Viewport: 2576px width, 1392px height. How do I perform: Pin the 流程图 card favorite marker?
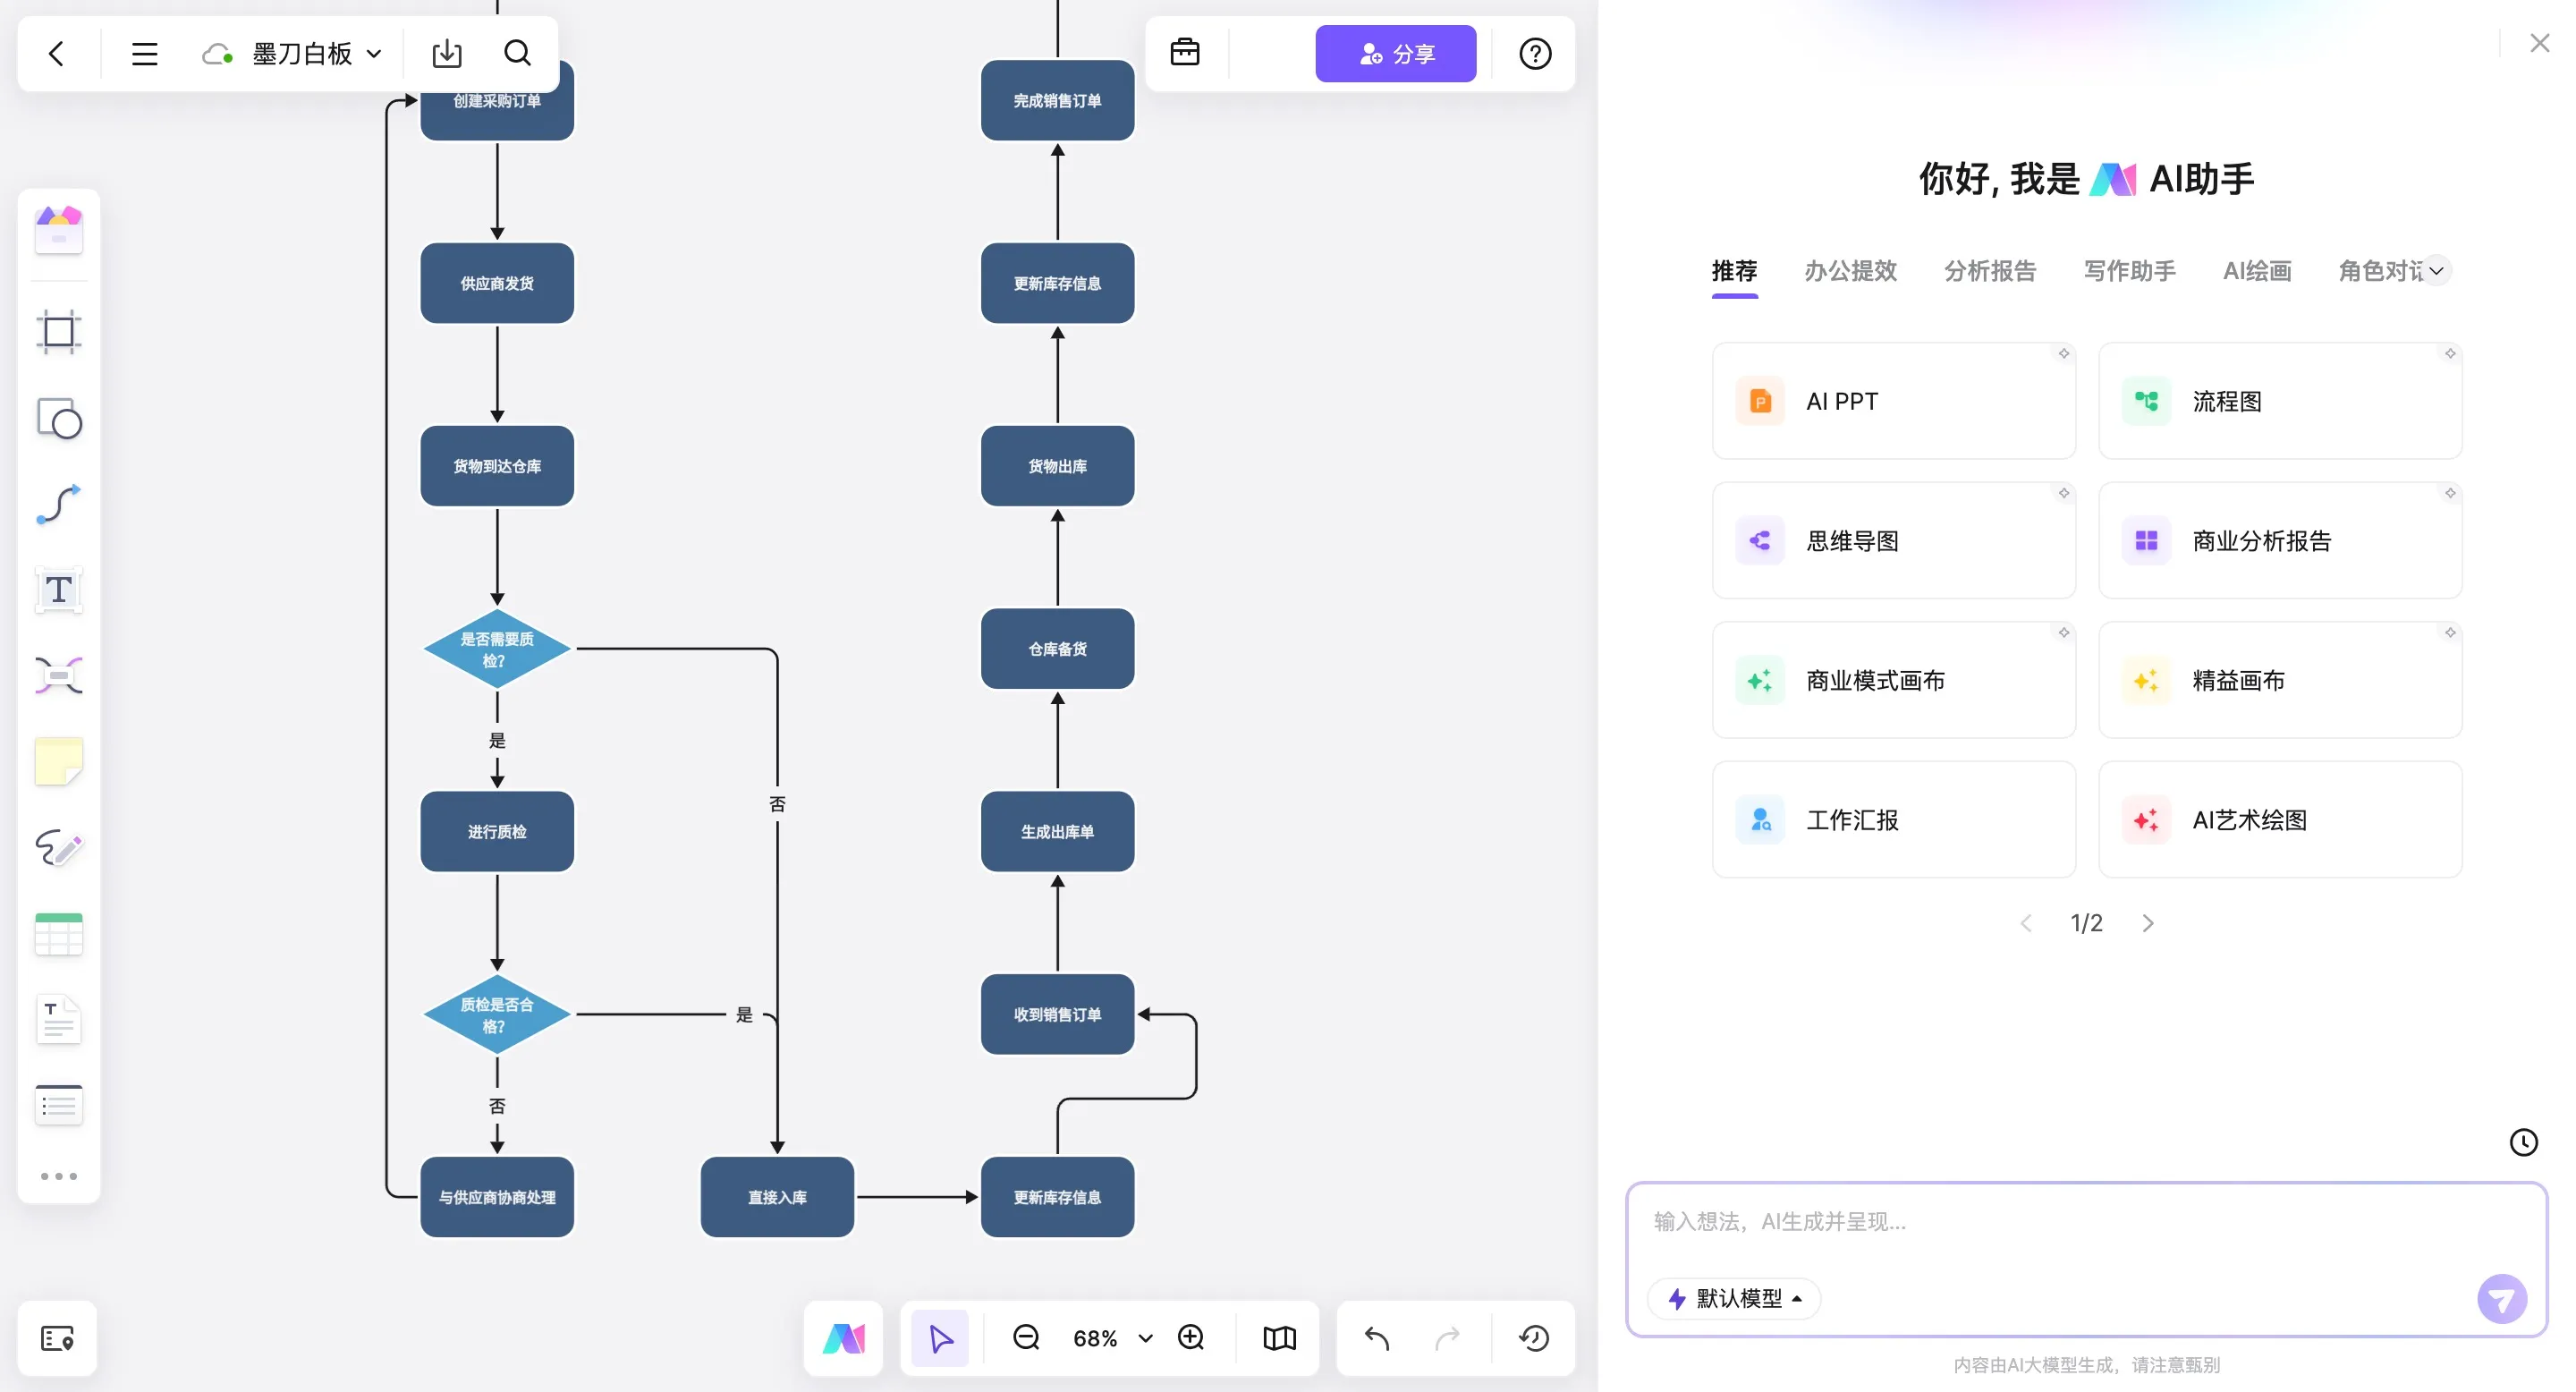(x=2449, y=354)
